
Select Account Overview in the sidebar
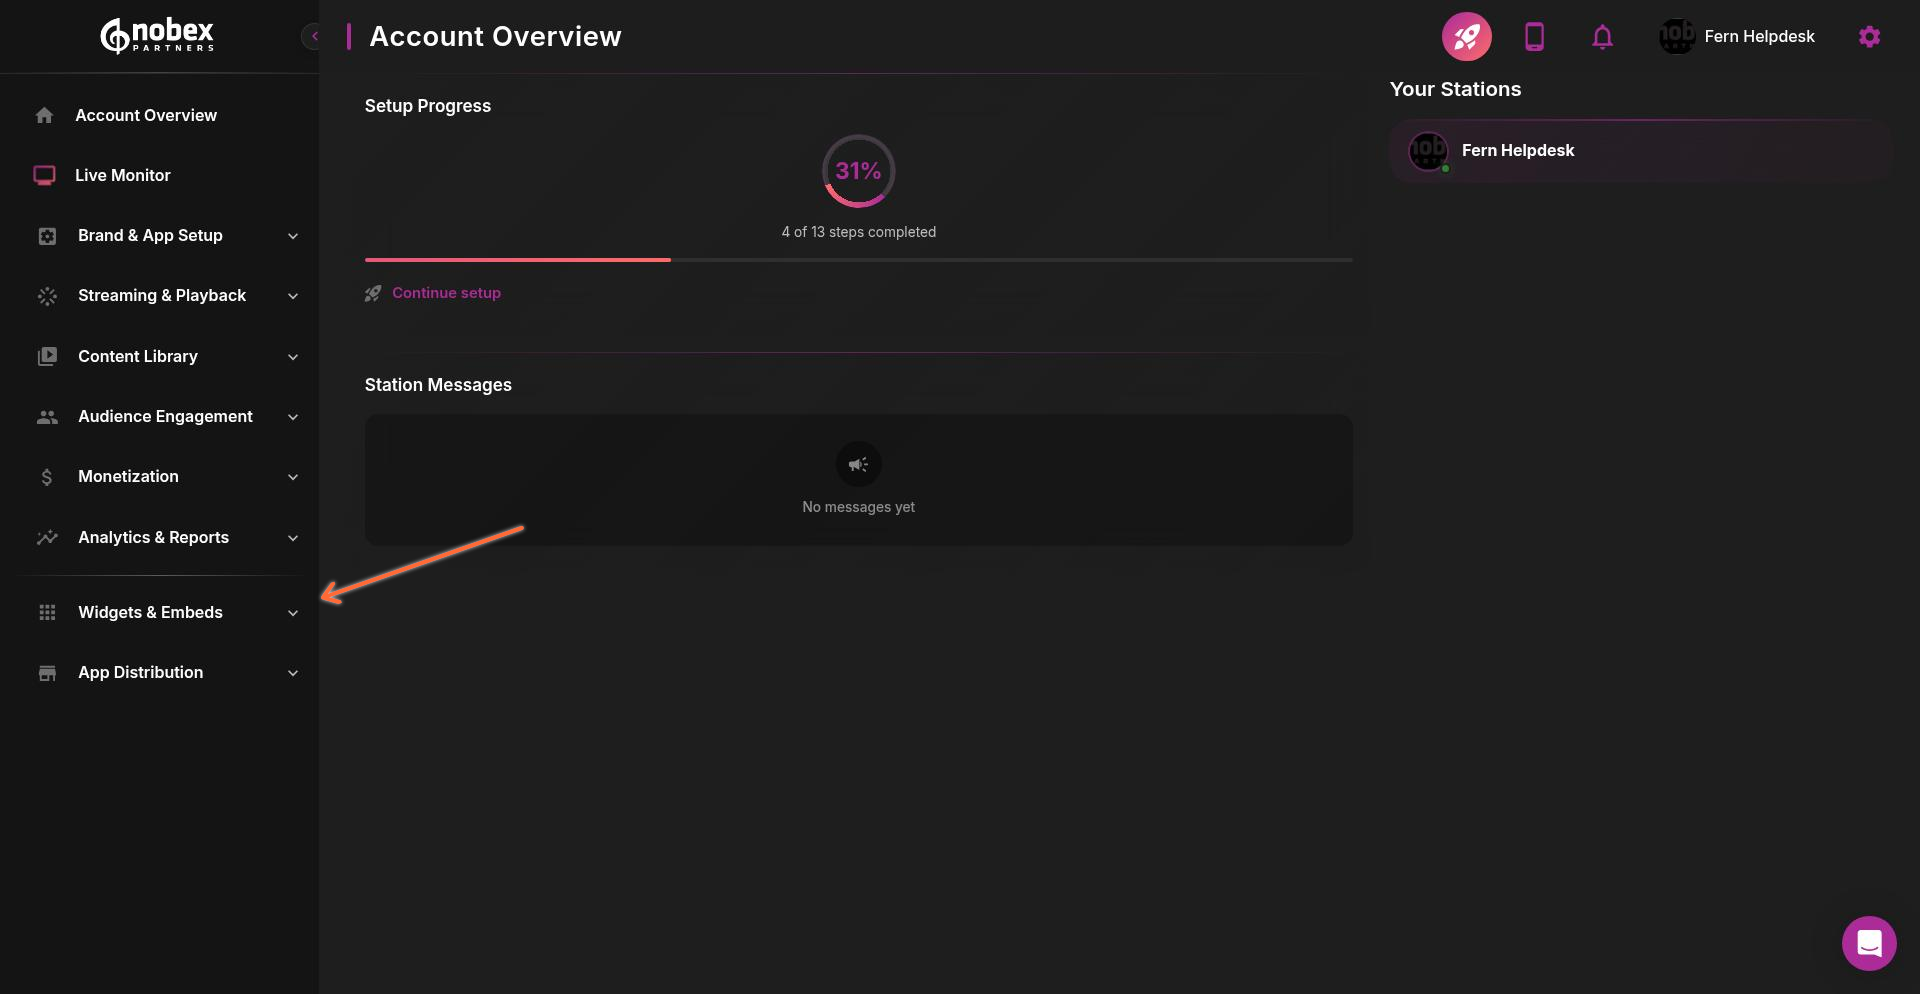[145, 115]
